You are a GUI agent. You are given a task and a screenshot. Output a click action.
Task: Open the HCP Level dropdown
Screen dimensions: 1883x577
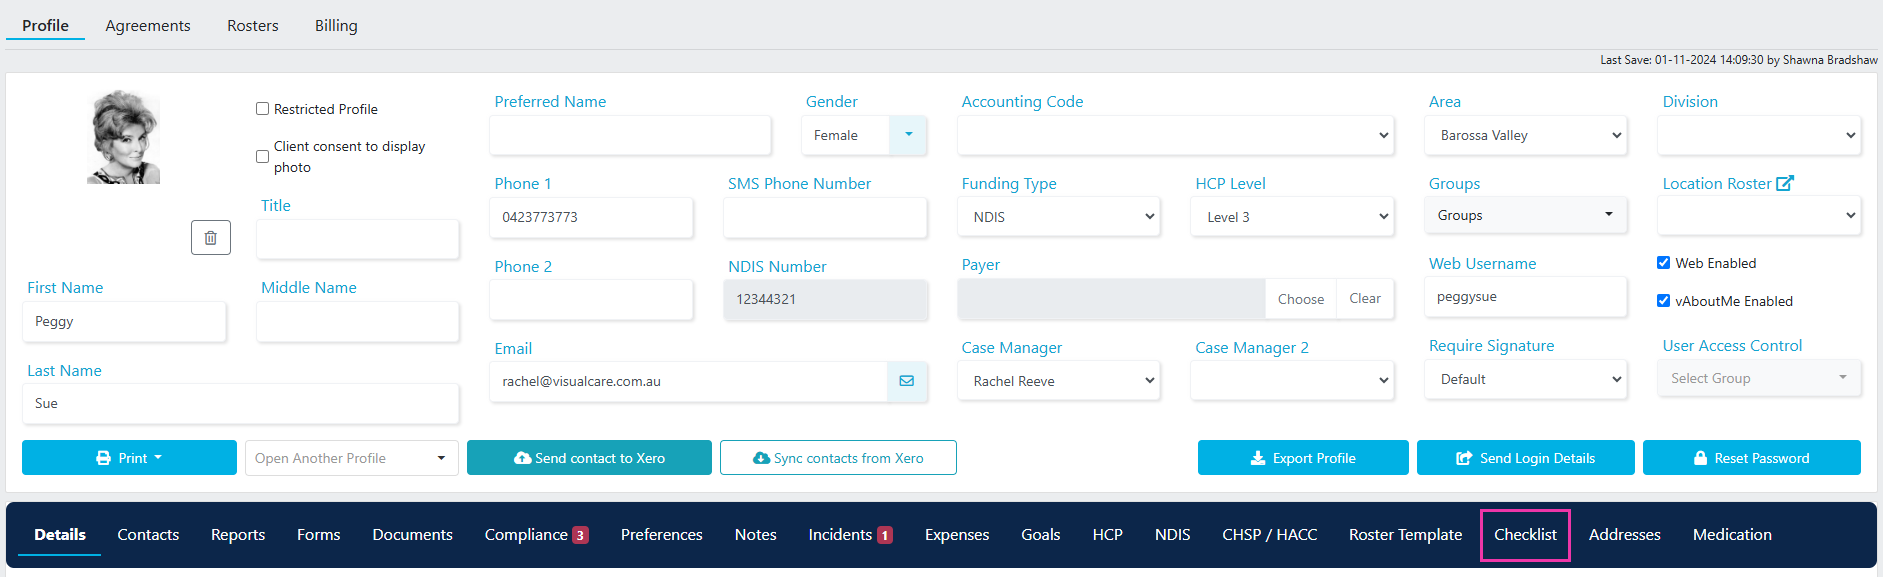click(1292, 217)
